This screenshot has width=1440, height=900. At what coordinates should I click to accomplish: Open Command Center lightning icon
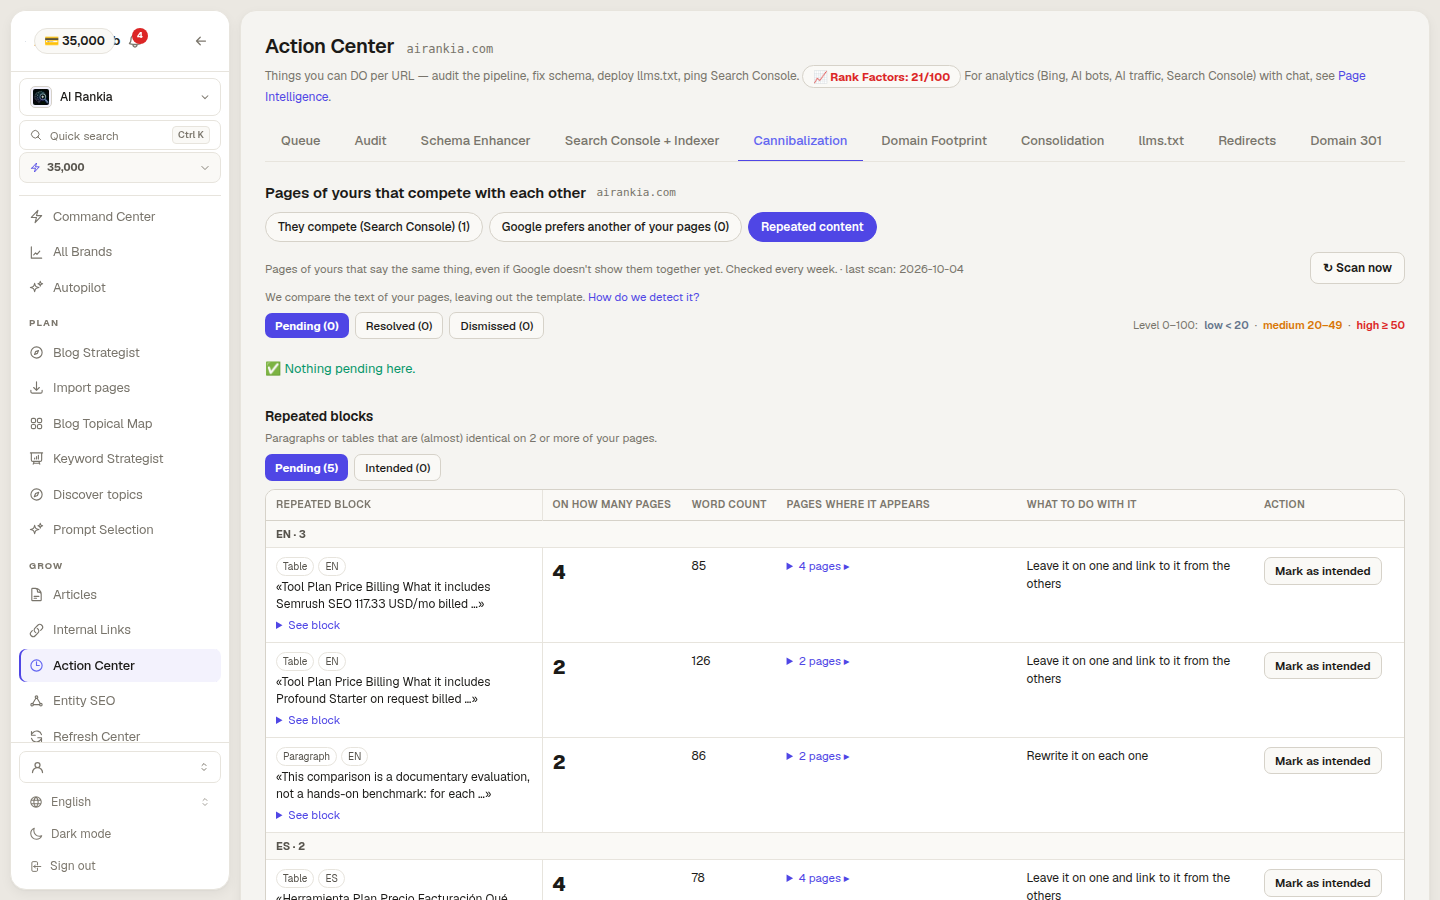36,217
